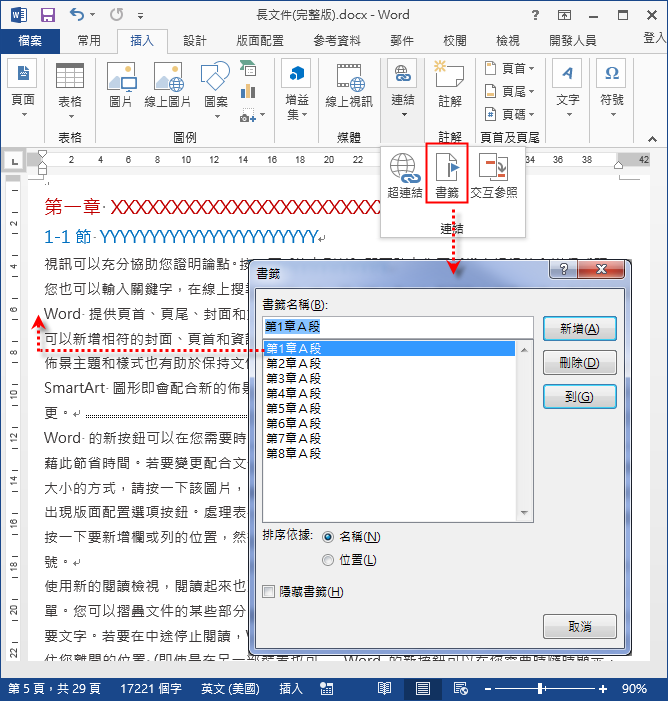
Task: Click the macro recording status bar icon
Action: coord(326,688)
